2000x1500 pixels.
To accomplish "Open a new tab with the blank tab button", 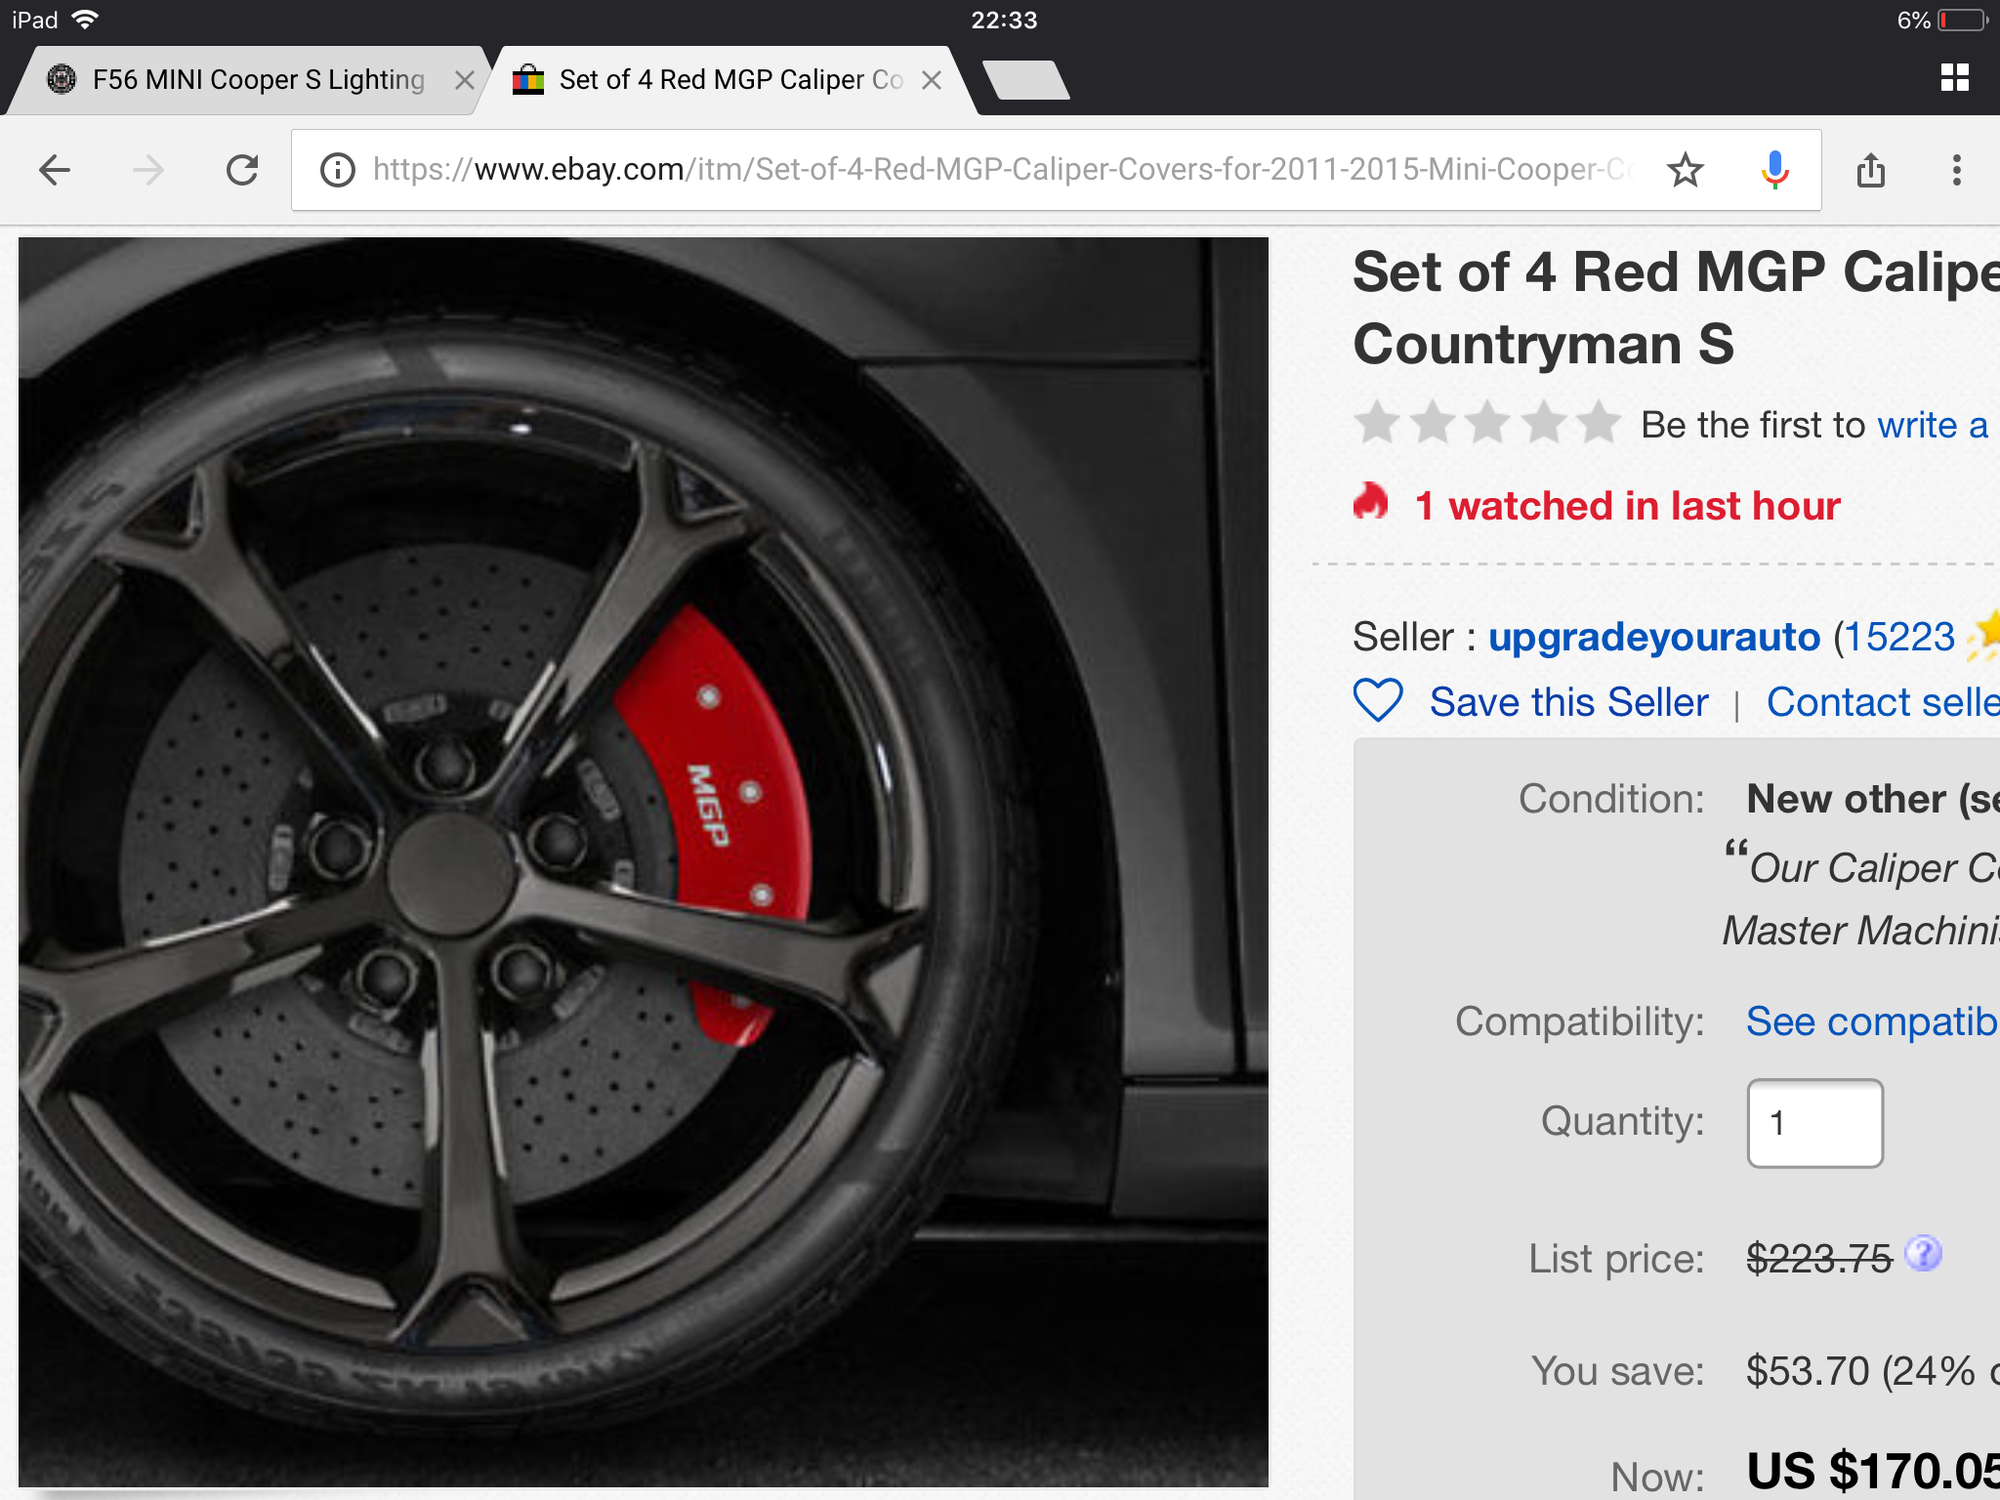I will point(1026,80).
